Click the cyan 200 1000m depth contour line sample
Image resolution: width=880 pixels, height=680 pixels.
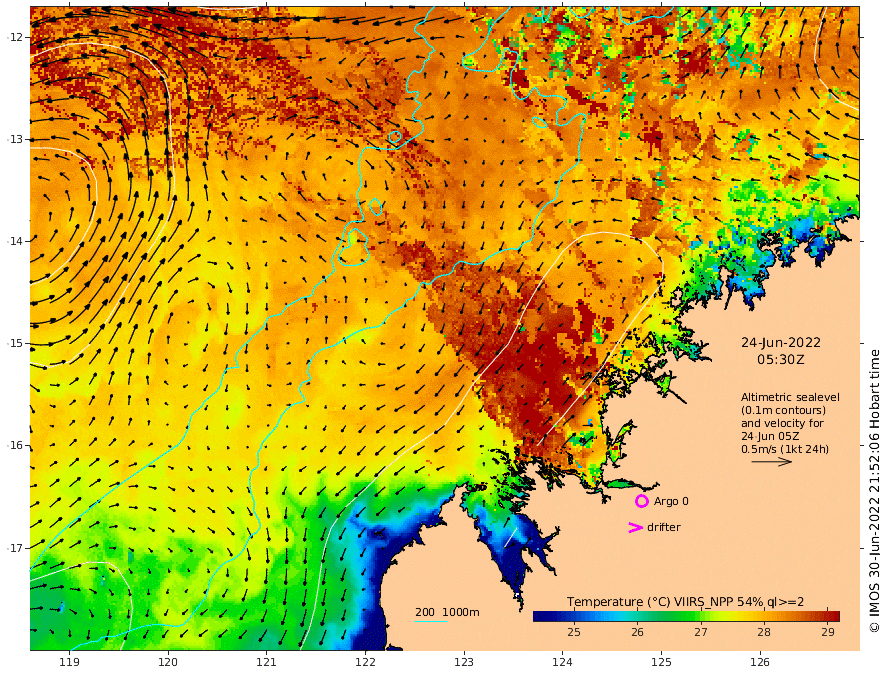430,621
